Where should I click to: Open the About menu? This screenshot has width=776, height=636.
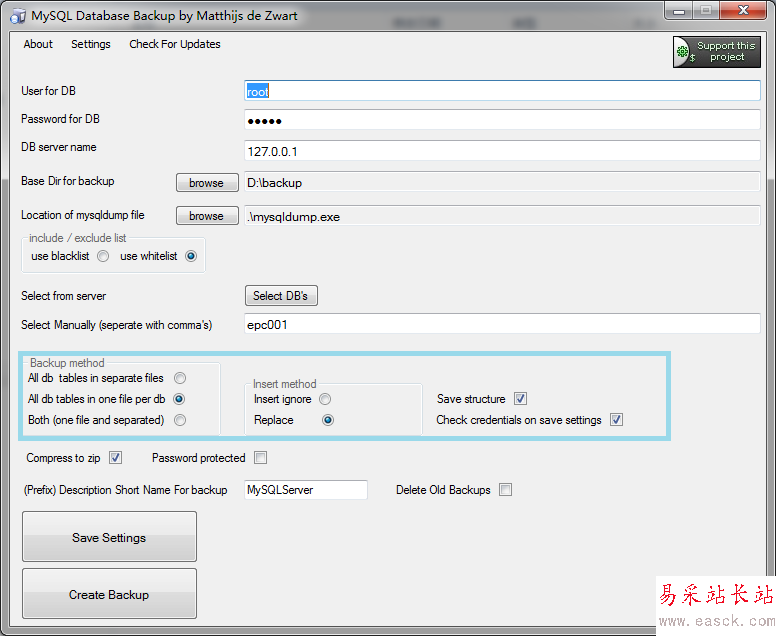(38, 44)
